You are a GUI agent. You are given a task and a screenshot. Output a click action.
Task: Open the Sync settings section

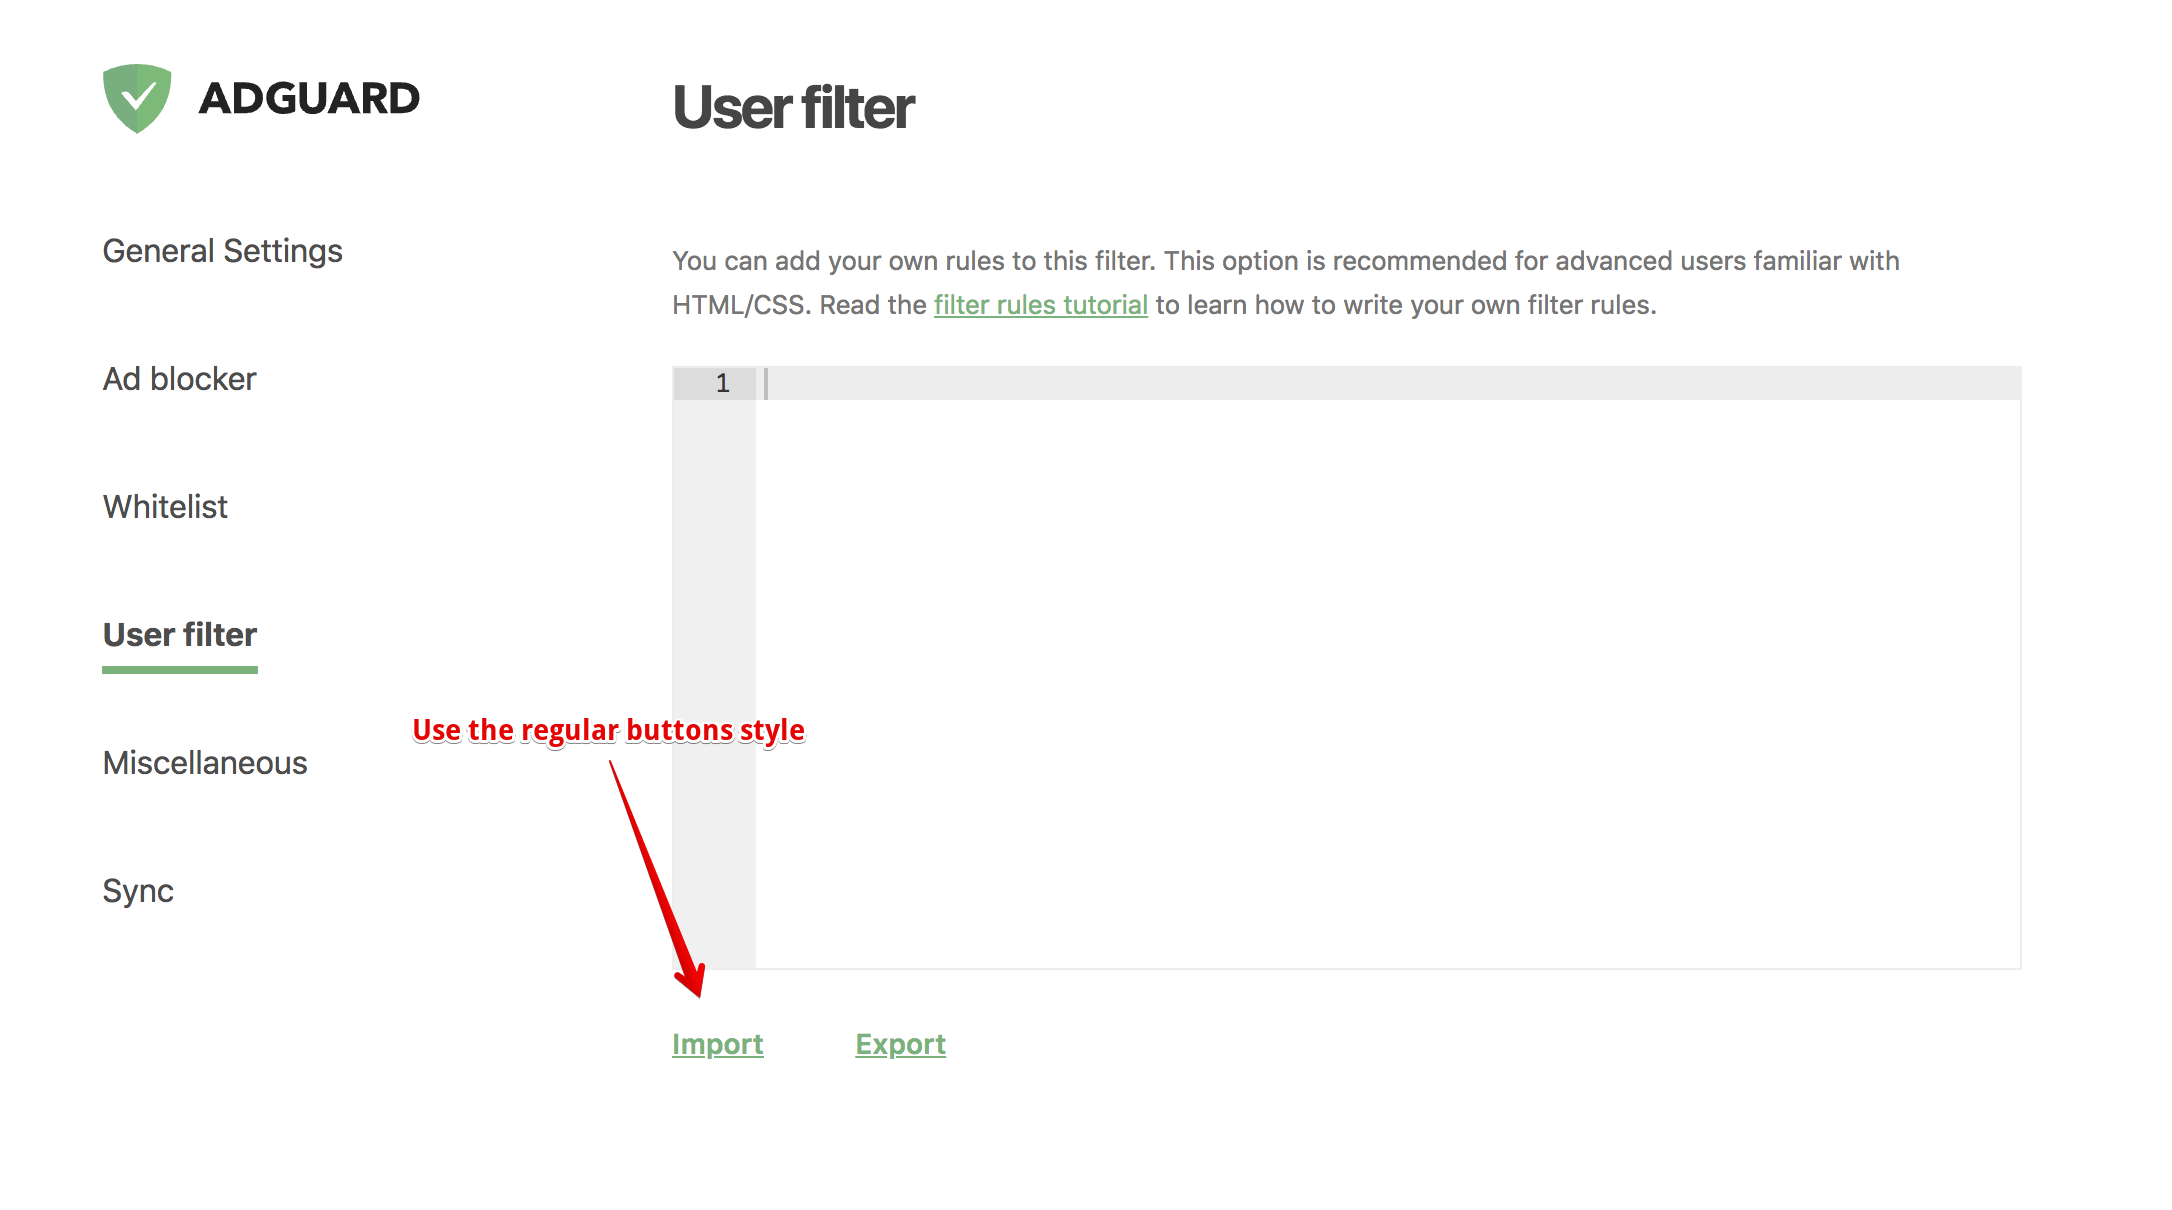pos(138,891)
